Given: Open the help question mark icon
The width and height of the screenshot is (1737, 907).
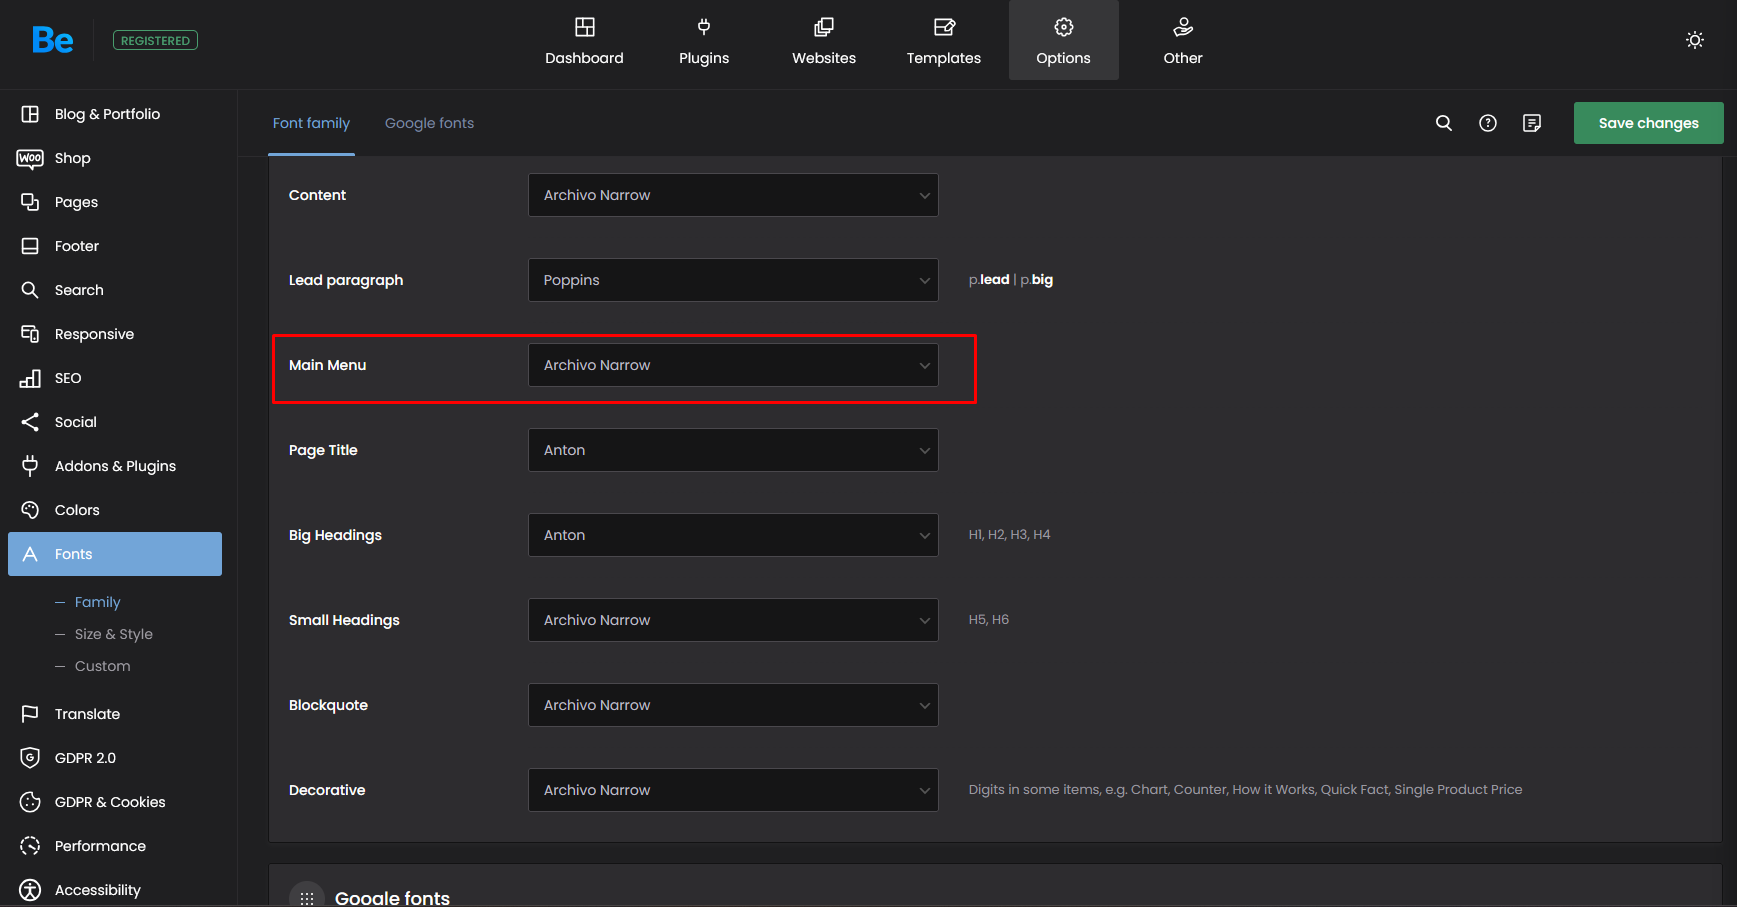Looking at the screenshot, I should click(x=1487, y=123).
